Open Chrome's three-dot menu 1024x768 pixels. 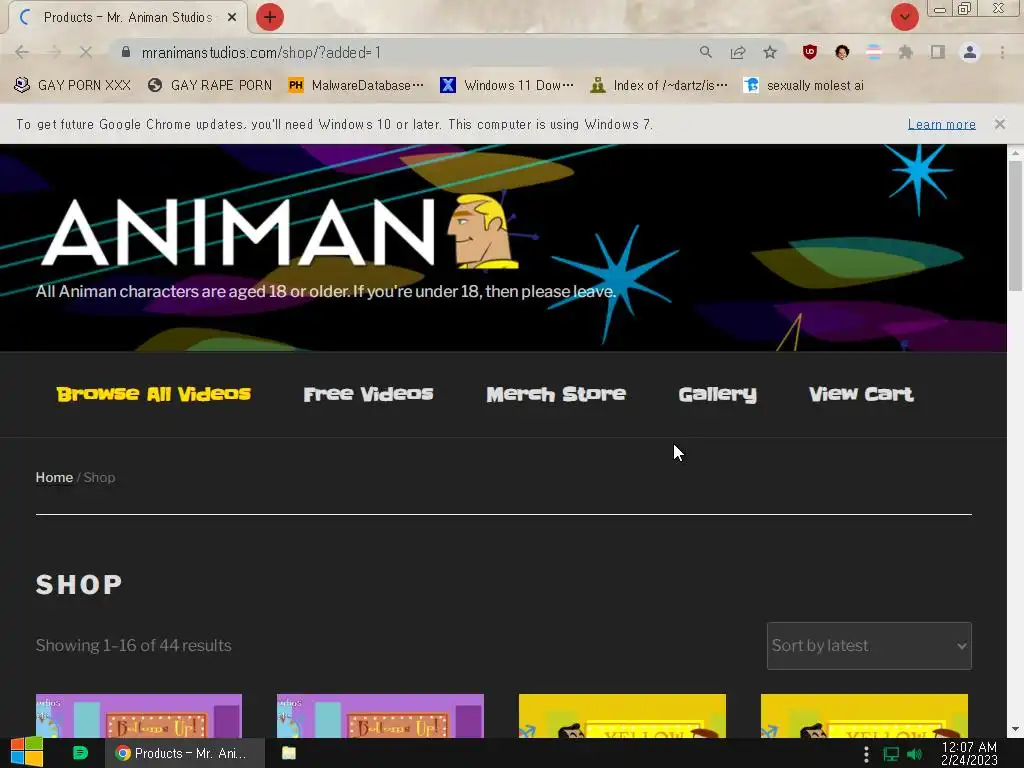point(1002,52)
